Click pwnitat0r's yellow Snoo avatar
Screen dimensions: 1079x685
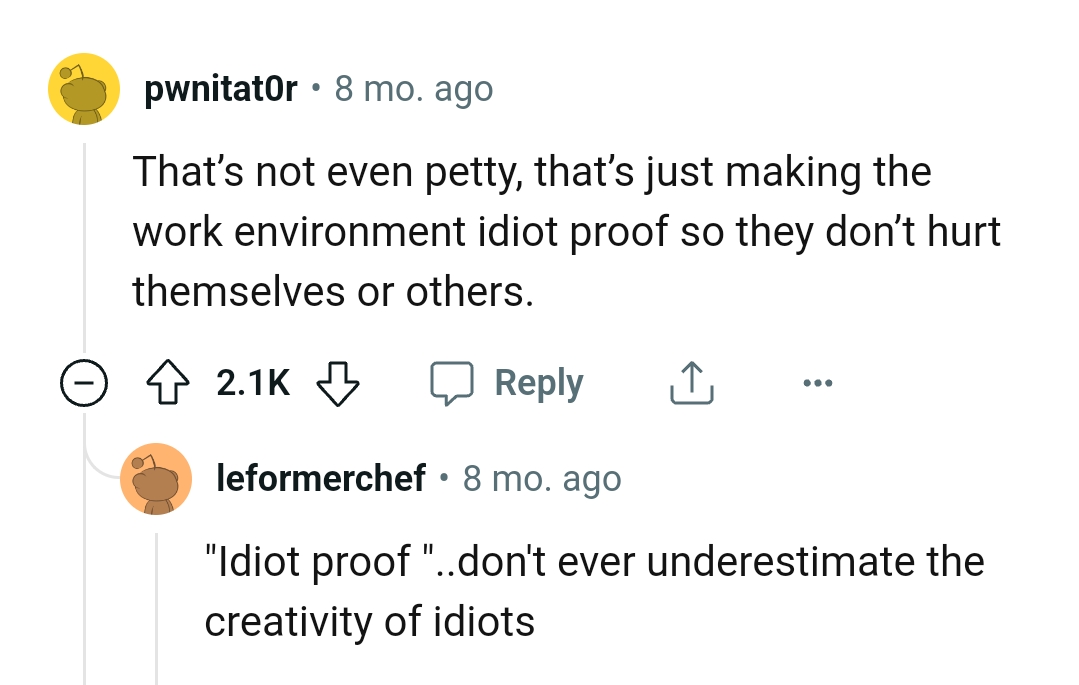tap(84, 88)
